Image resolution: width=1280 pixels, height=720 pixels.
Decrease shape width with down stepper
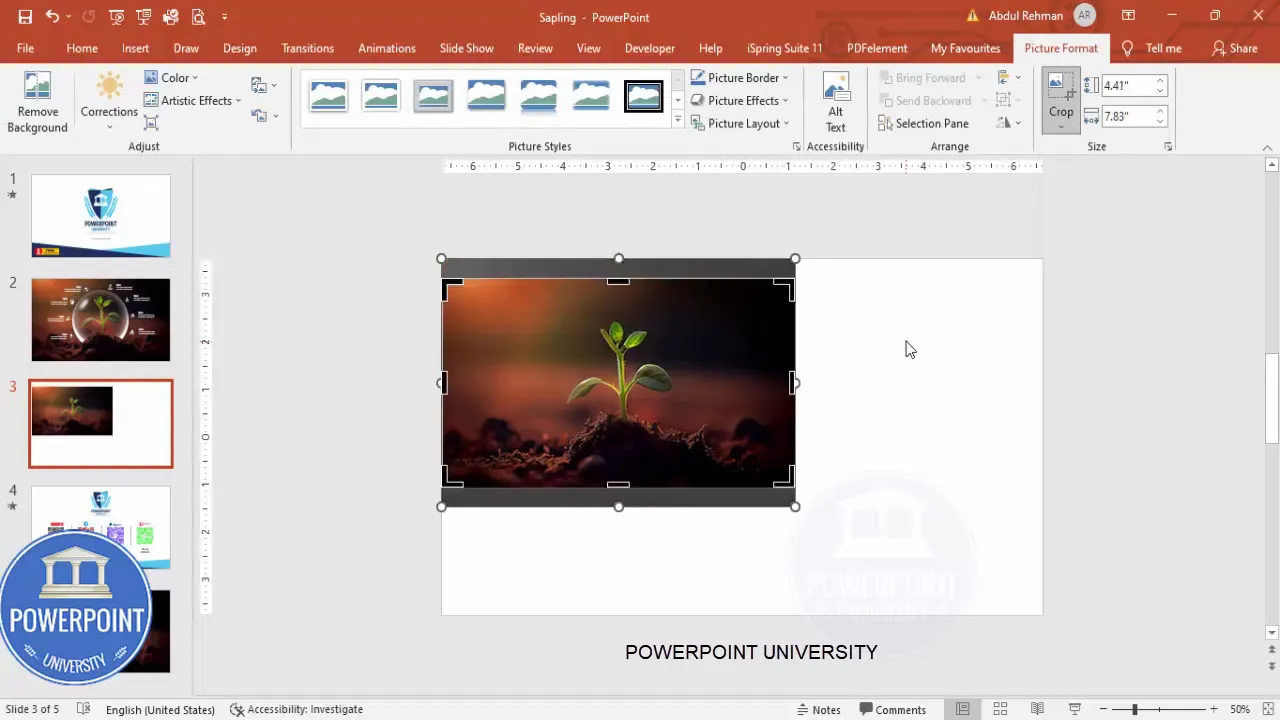1160,122
